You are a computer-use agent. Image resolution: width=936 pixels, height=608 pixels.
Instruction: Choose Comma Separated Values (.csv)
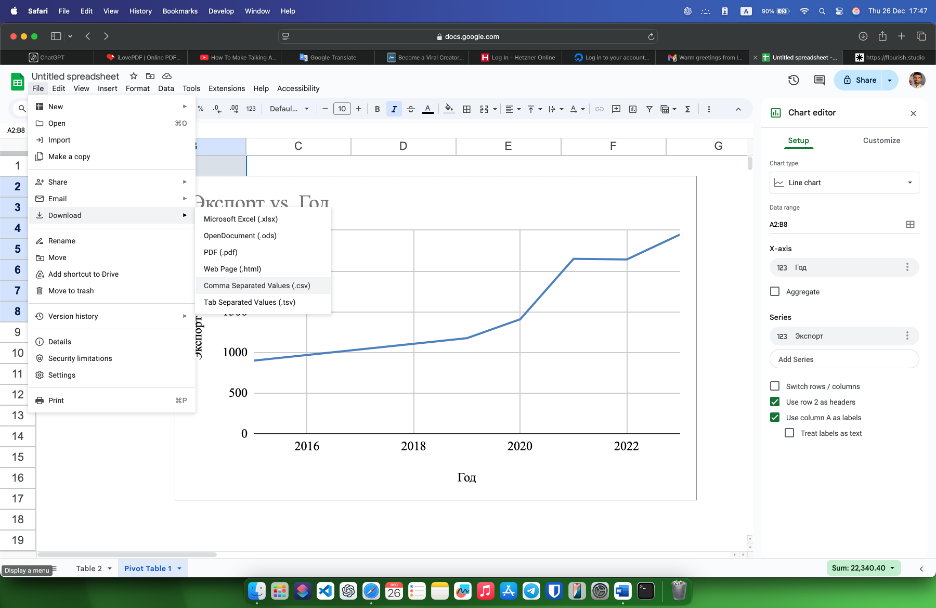click(263, 286)
